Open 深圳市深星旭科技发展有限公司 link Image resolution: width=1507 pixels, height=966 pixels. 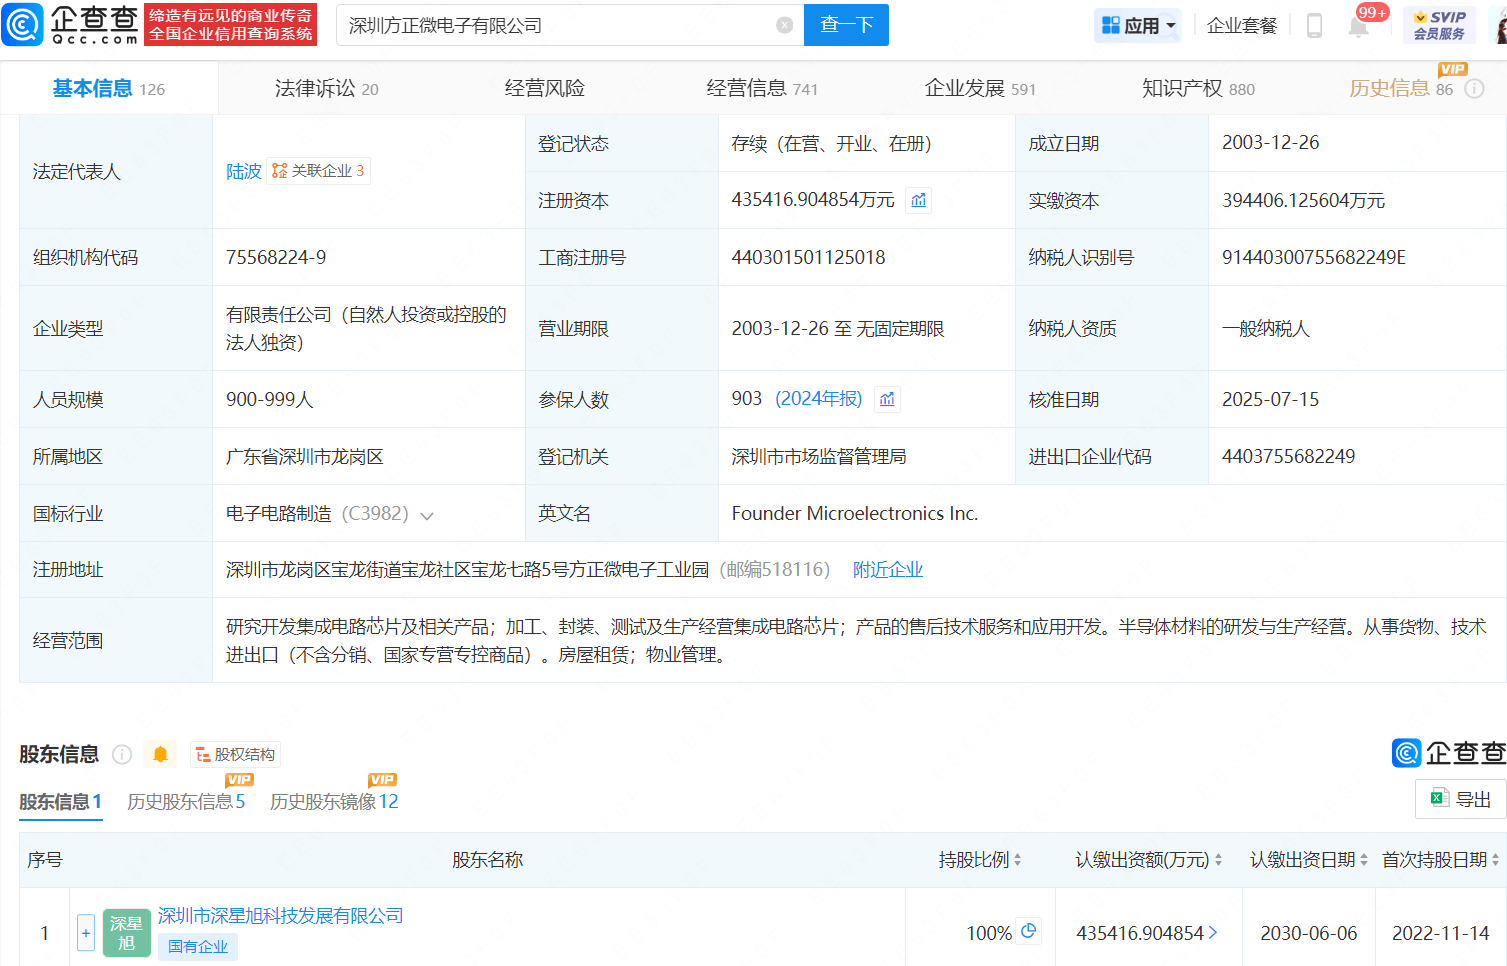pyautogui.click(x=281, y=916)
